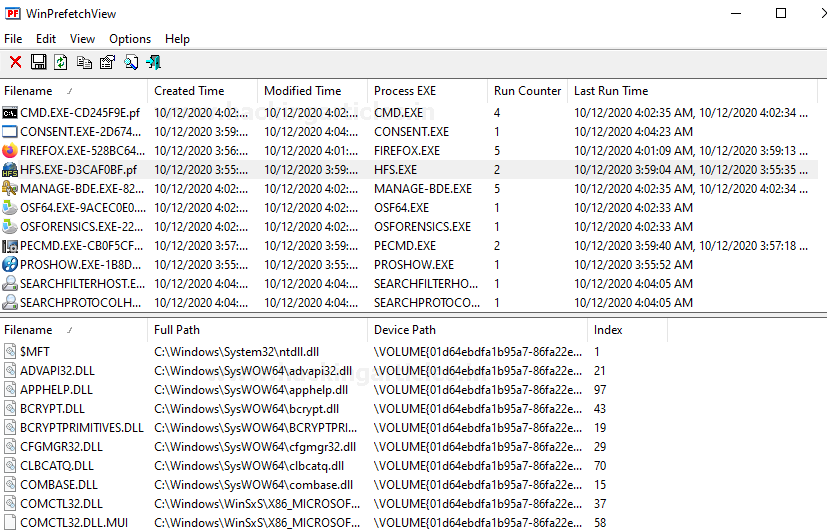The width and height of the screenshot is (827, 532).
Task: Click the MANAGE-BDE.EXE keys icon
Action: [10, 189]
